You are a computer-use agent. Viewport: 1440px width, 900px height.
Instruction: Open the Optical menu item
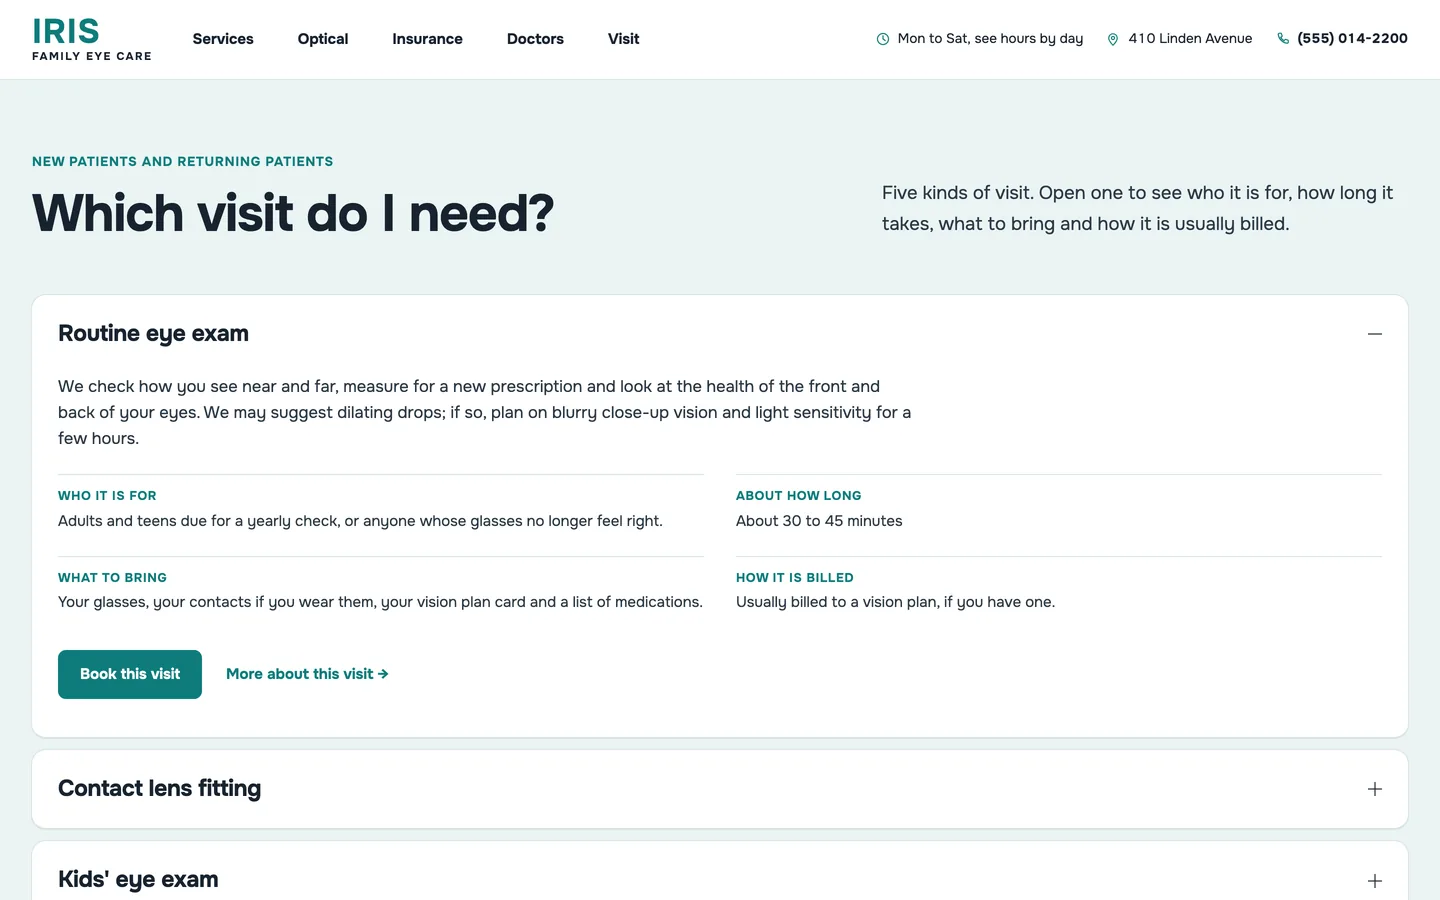pos(323,39)
